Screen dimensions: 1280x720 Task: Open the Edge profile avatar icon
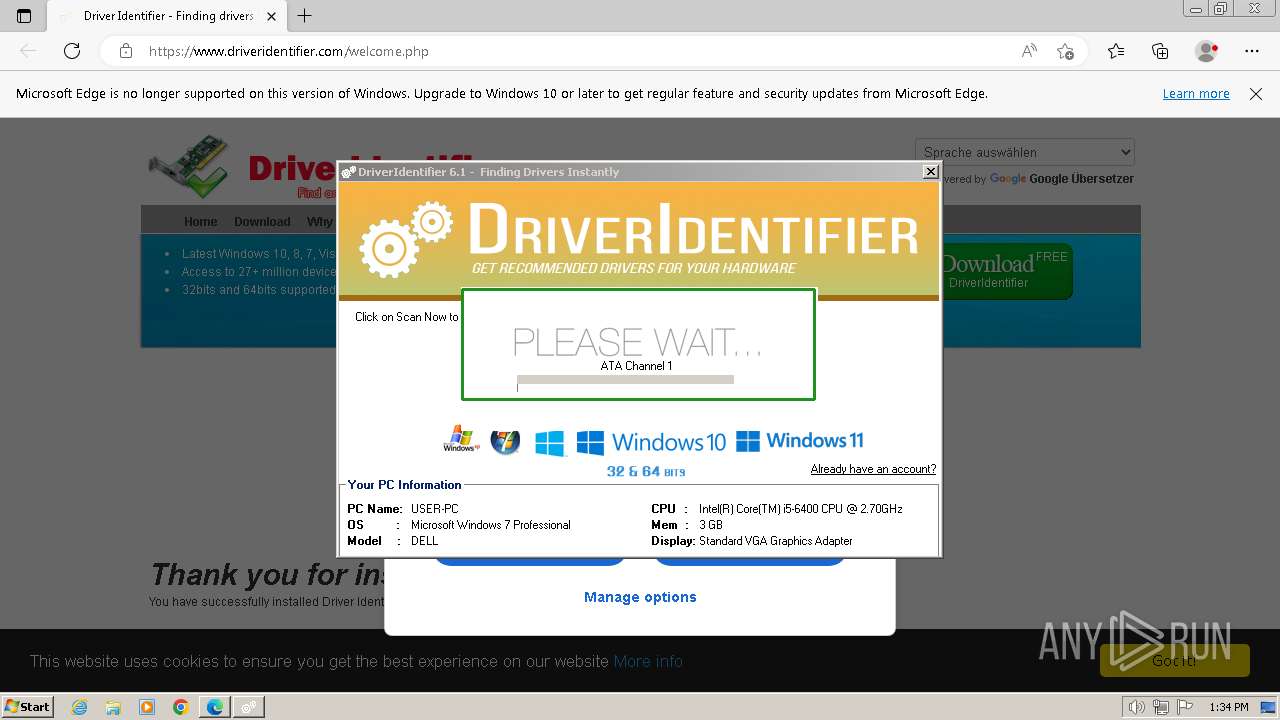pos(1207,51)
